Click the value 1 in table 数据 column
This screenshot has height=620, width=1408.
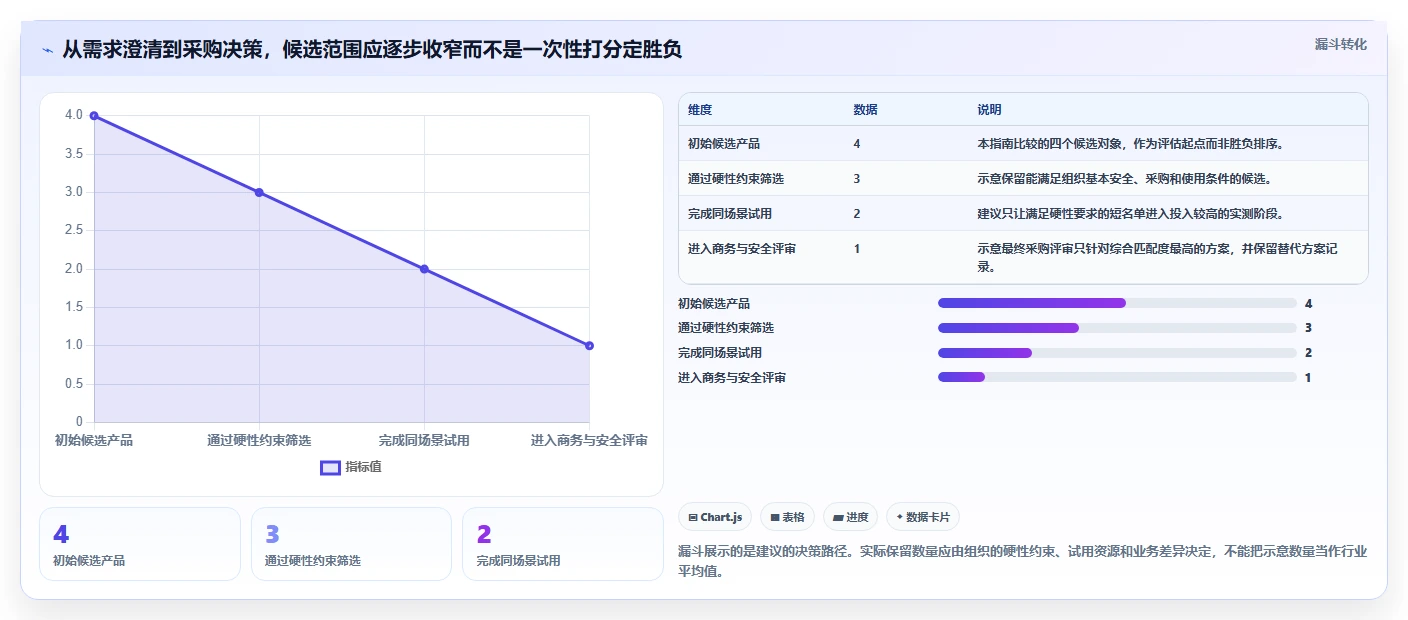857,248
